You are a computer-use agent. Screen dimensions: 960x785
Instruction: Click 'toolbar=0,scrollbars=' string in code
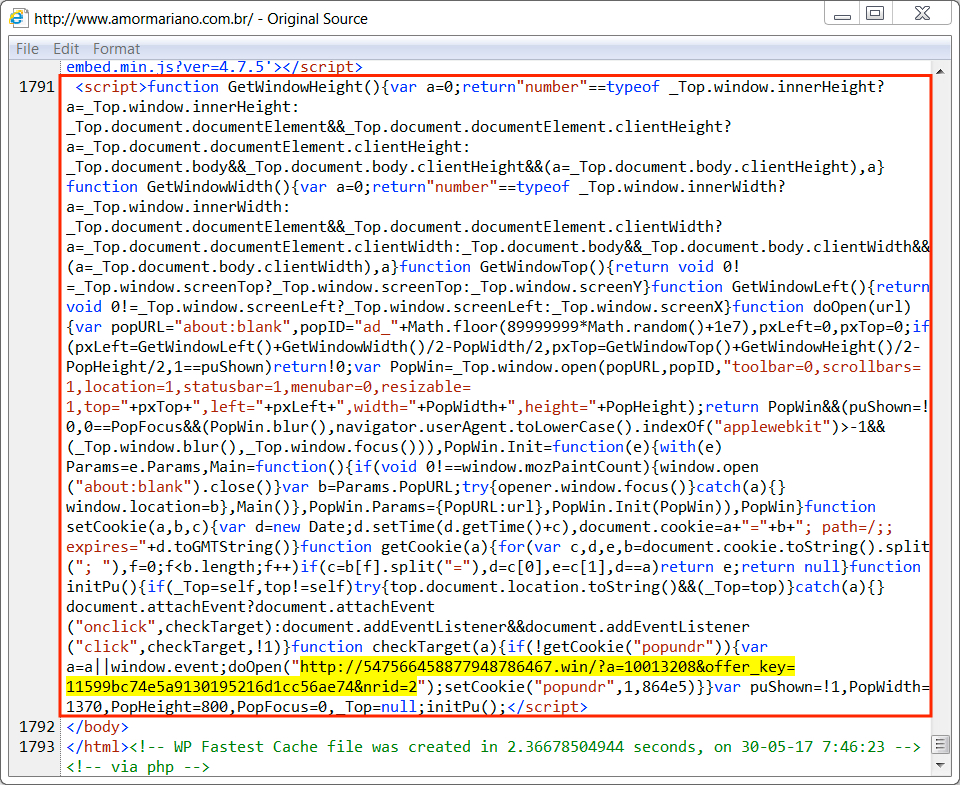[822, 367]
